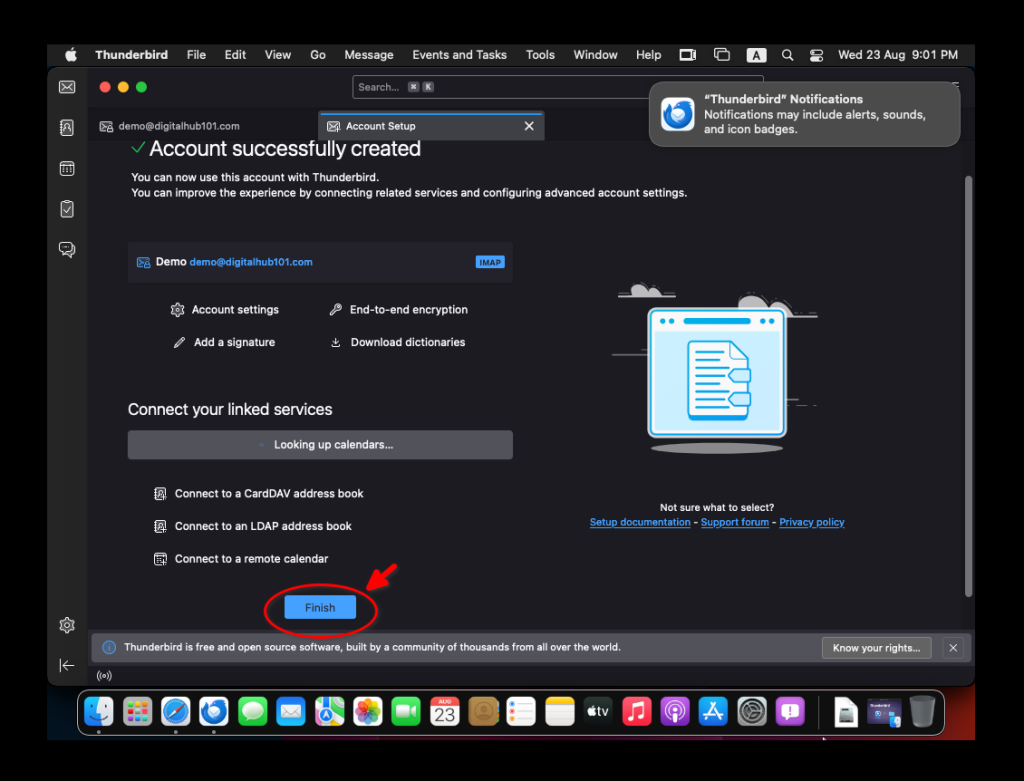Open the Tools menu
Image resolution: width=1024 pixels, height=781 pixels.
pyautogui.click(x=540, y=55)
